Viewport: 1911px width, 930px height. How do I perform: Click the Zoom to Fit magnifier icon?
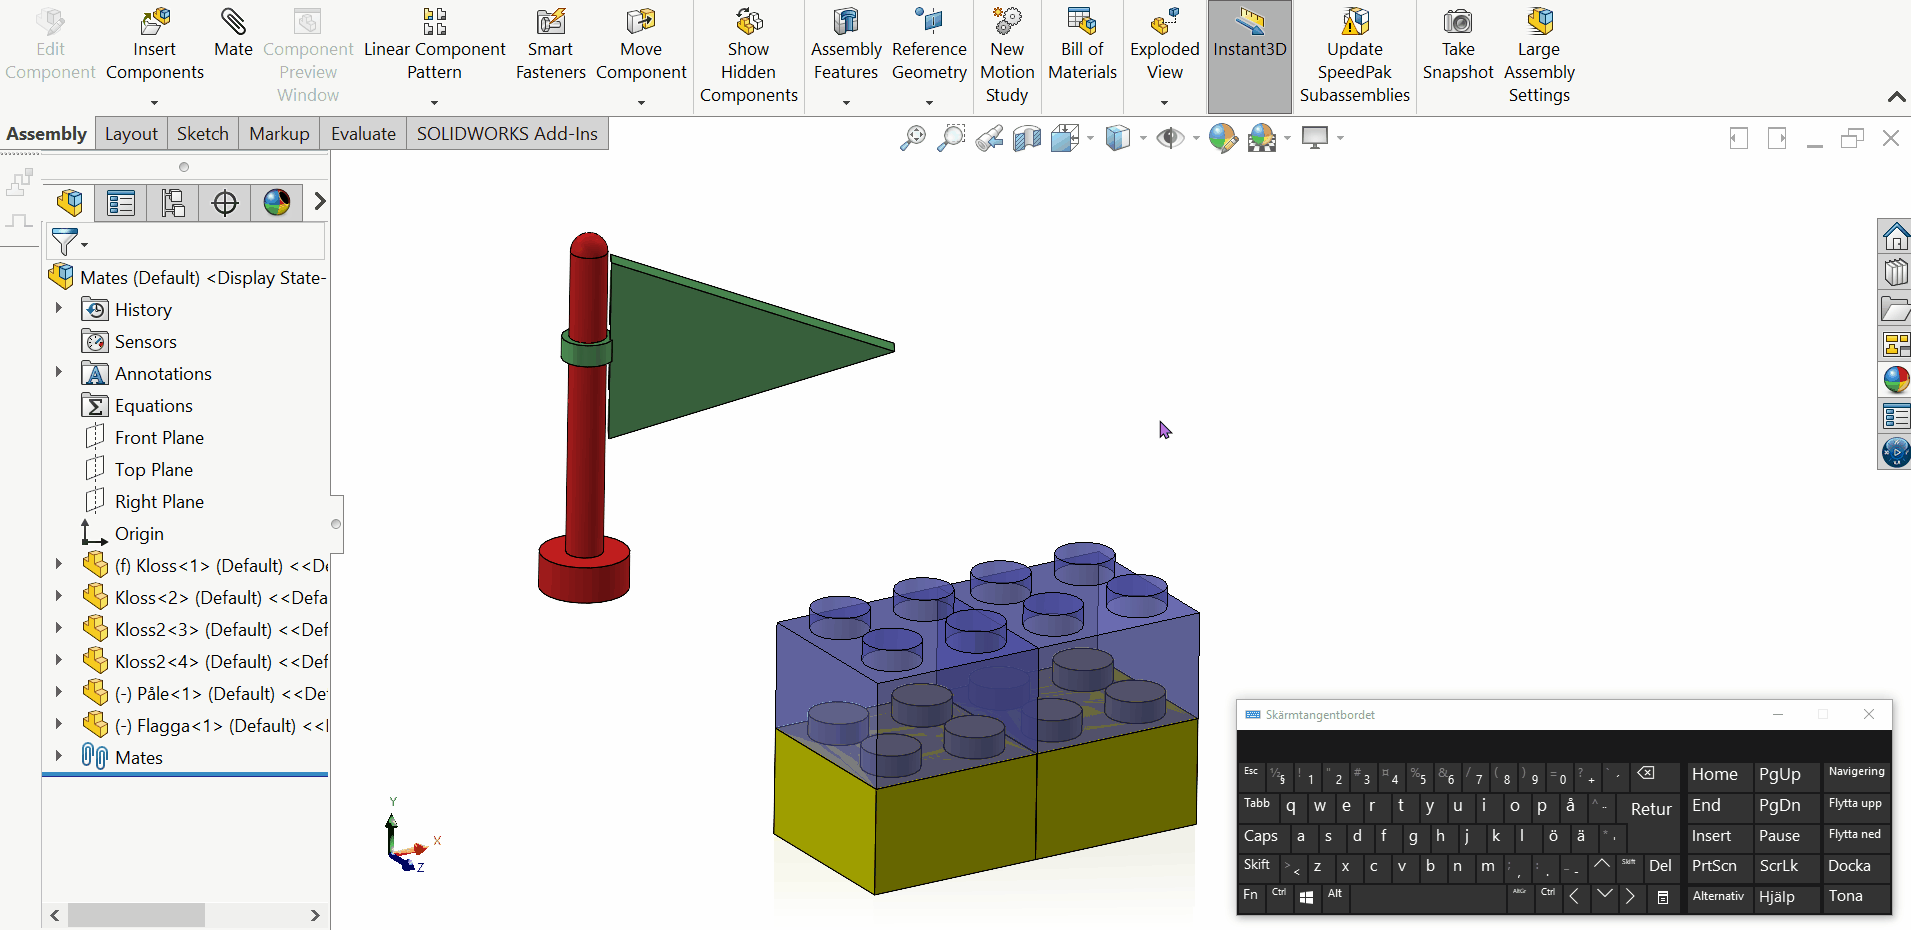pos(912,138)
